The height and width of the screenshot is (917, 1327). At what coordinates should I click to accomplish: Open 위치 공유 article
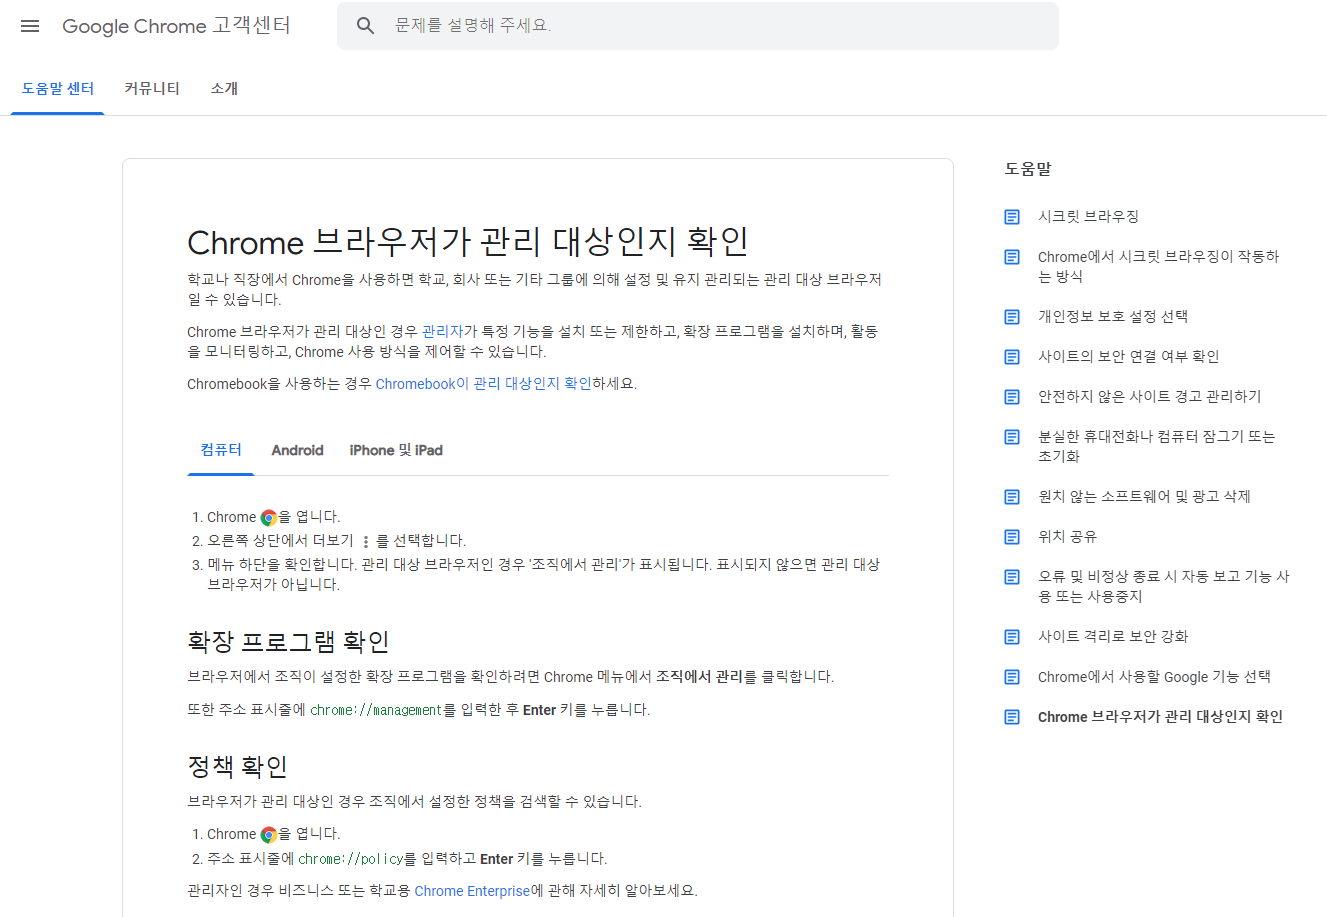[x=1067, y=536]
